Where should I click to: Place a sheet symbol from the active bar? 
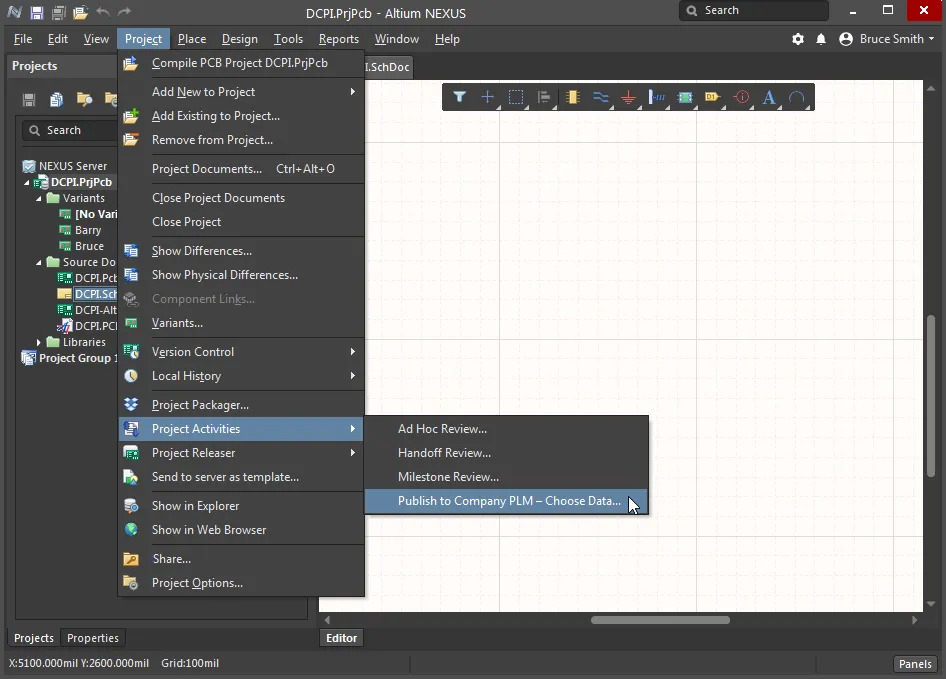685,97
